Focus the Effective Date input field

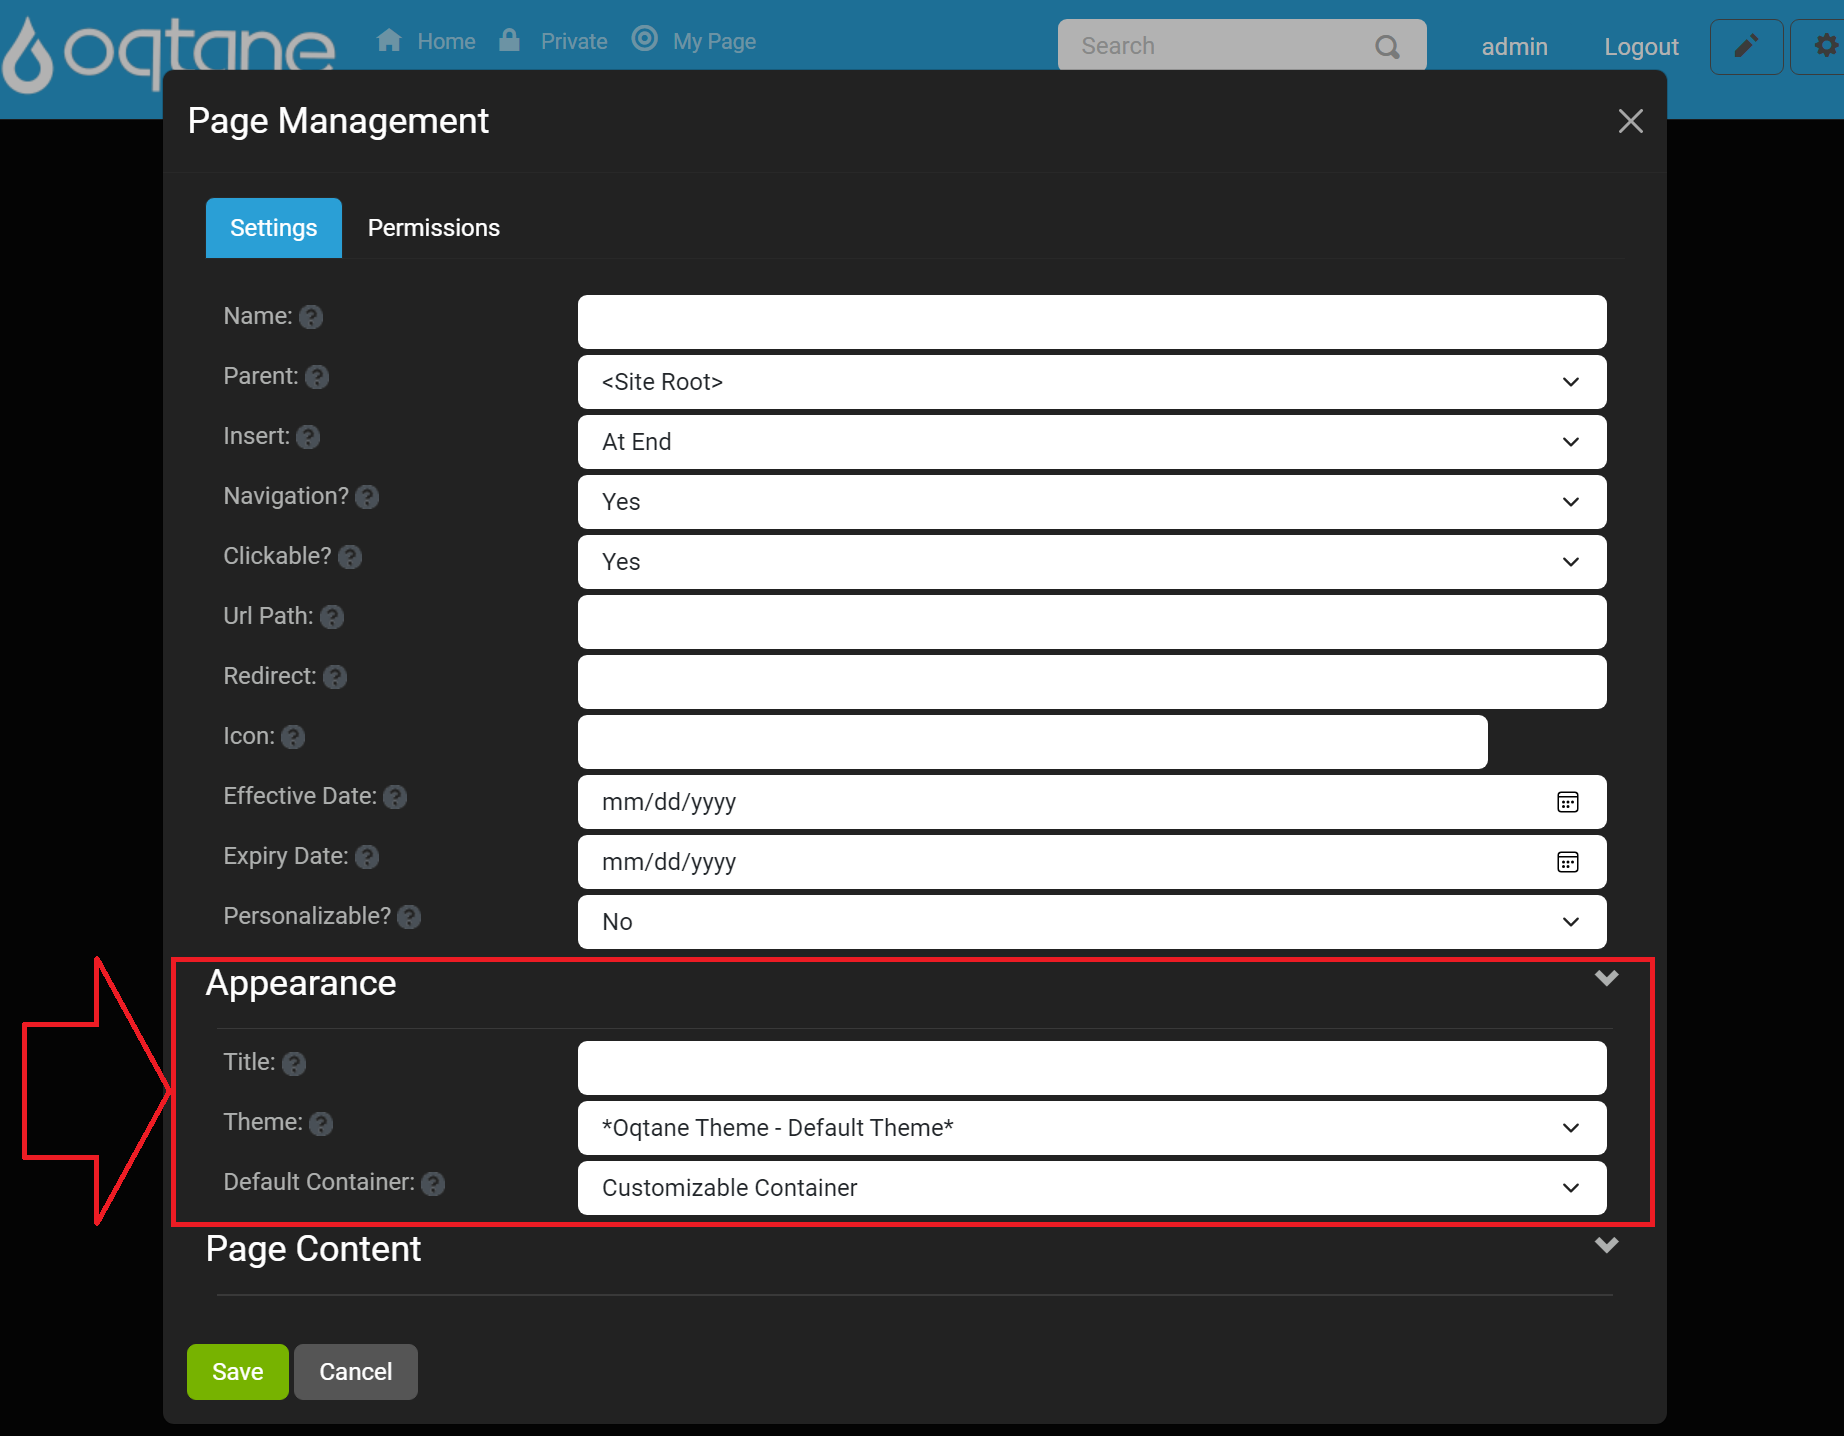(1092, 802)
